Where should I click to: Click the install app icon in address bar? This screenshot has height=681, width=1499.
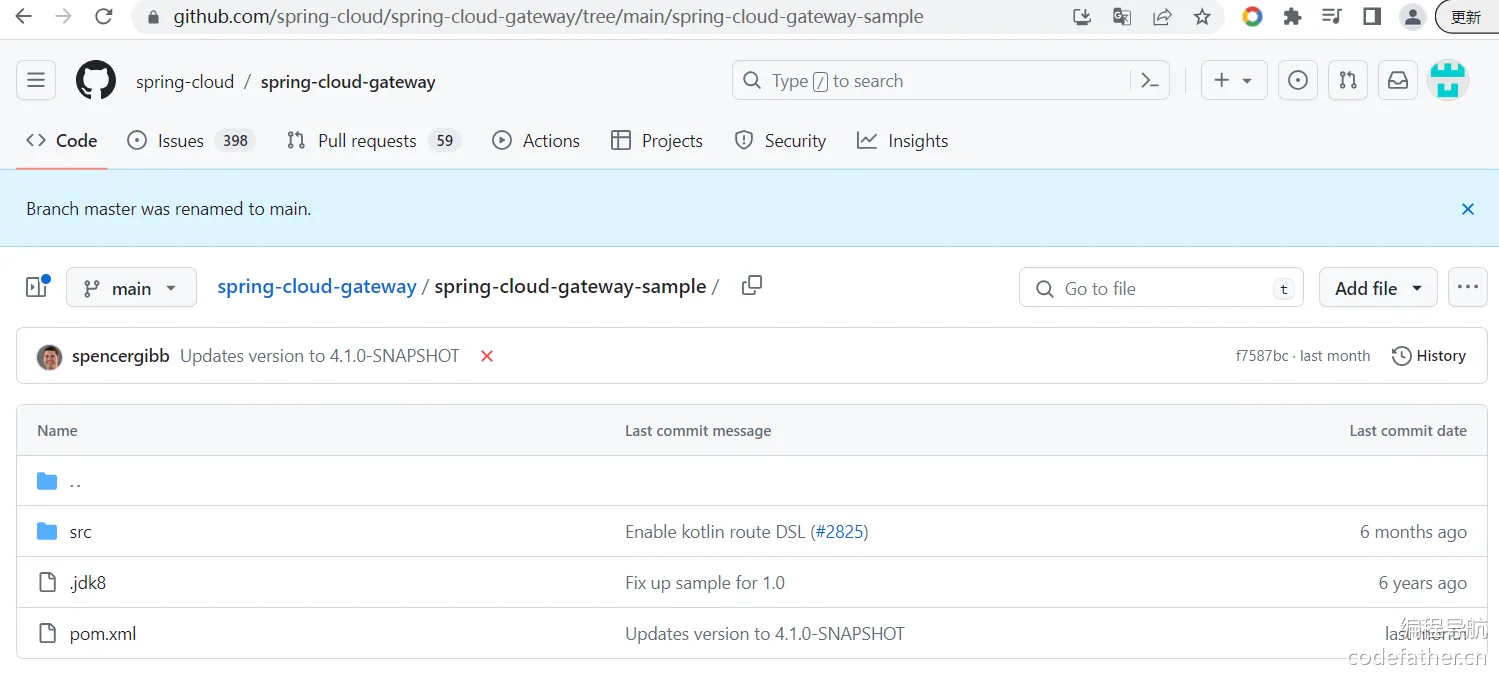1082,17
